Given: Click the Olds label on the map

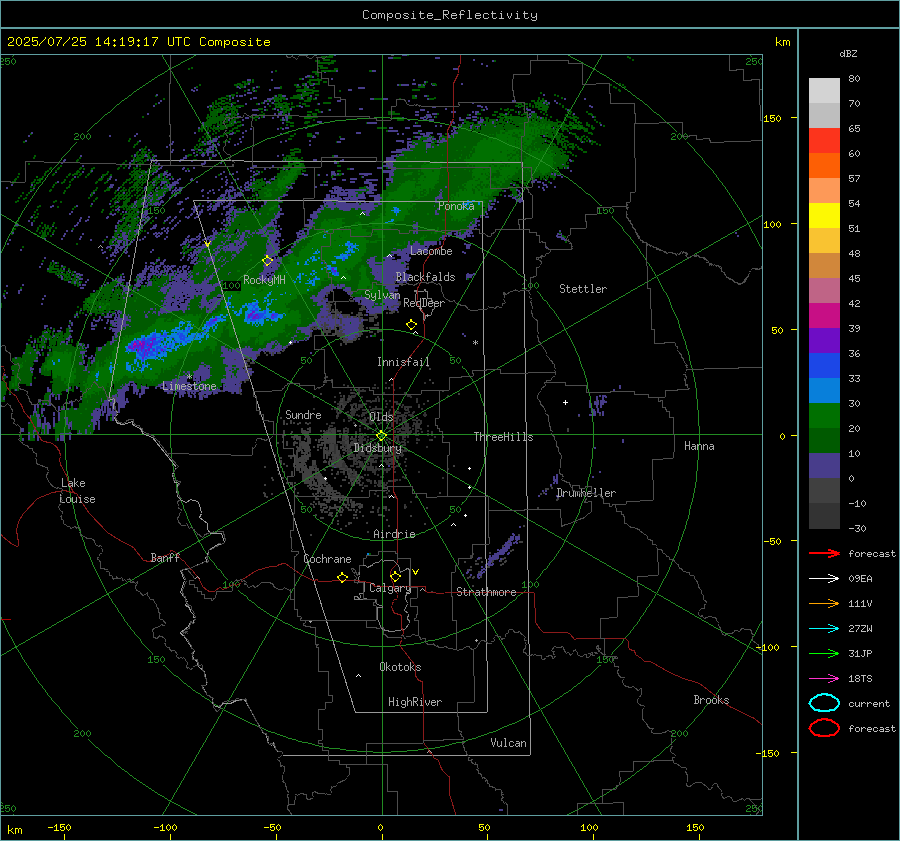Looking at the screenshot, I should coord(381,417).
